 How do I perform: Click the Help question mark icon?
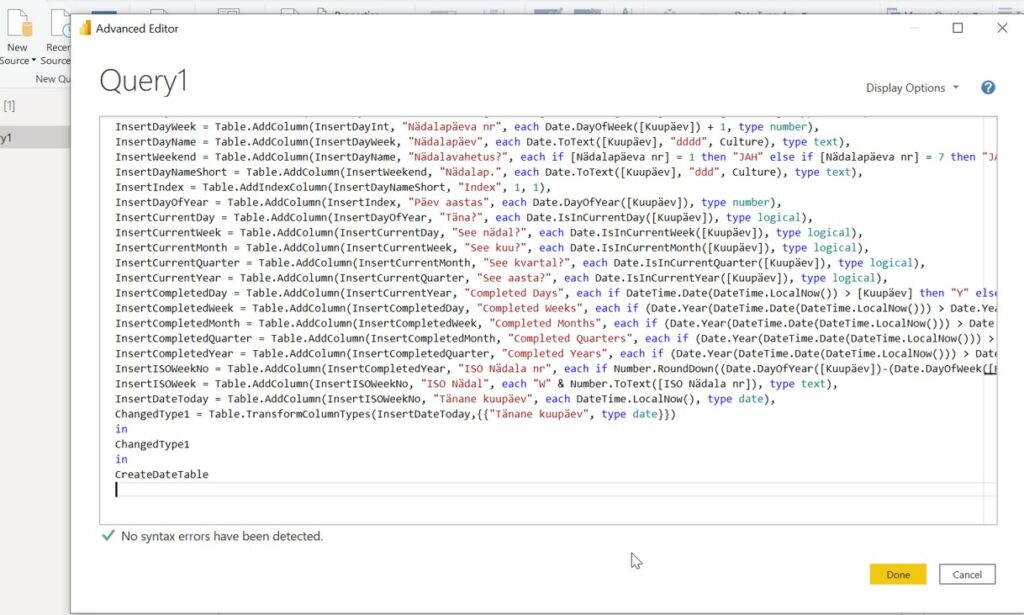988,88
